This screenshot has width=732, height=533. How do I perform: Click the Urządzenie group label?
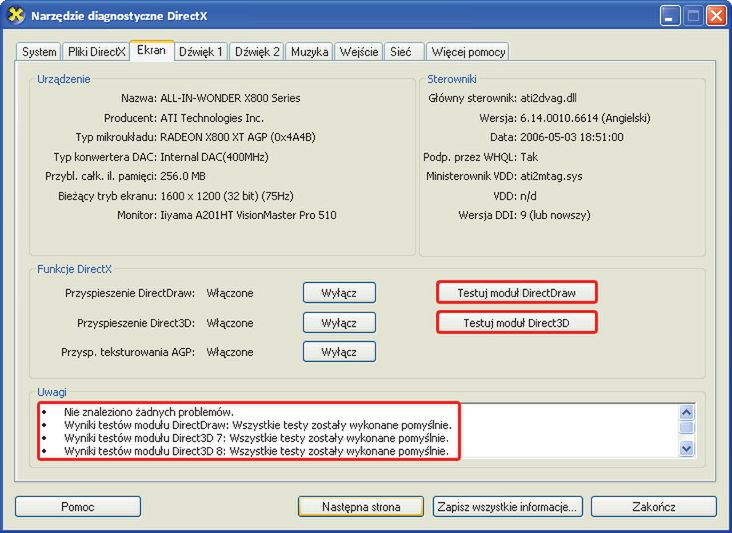(64, 79)
